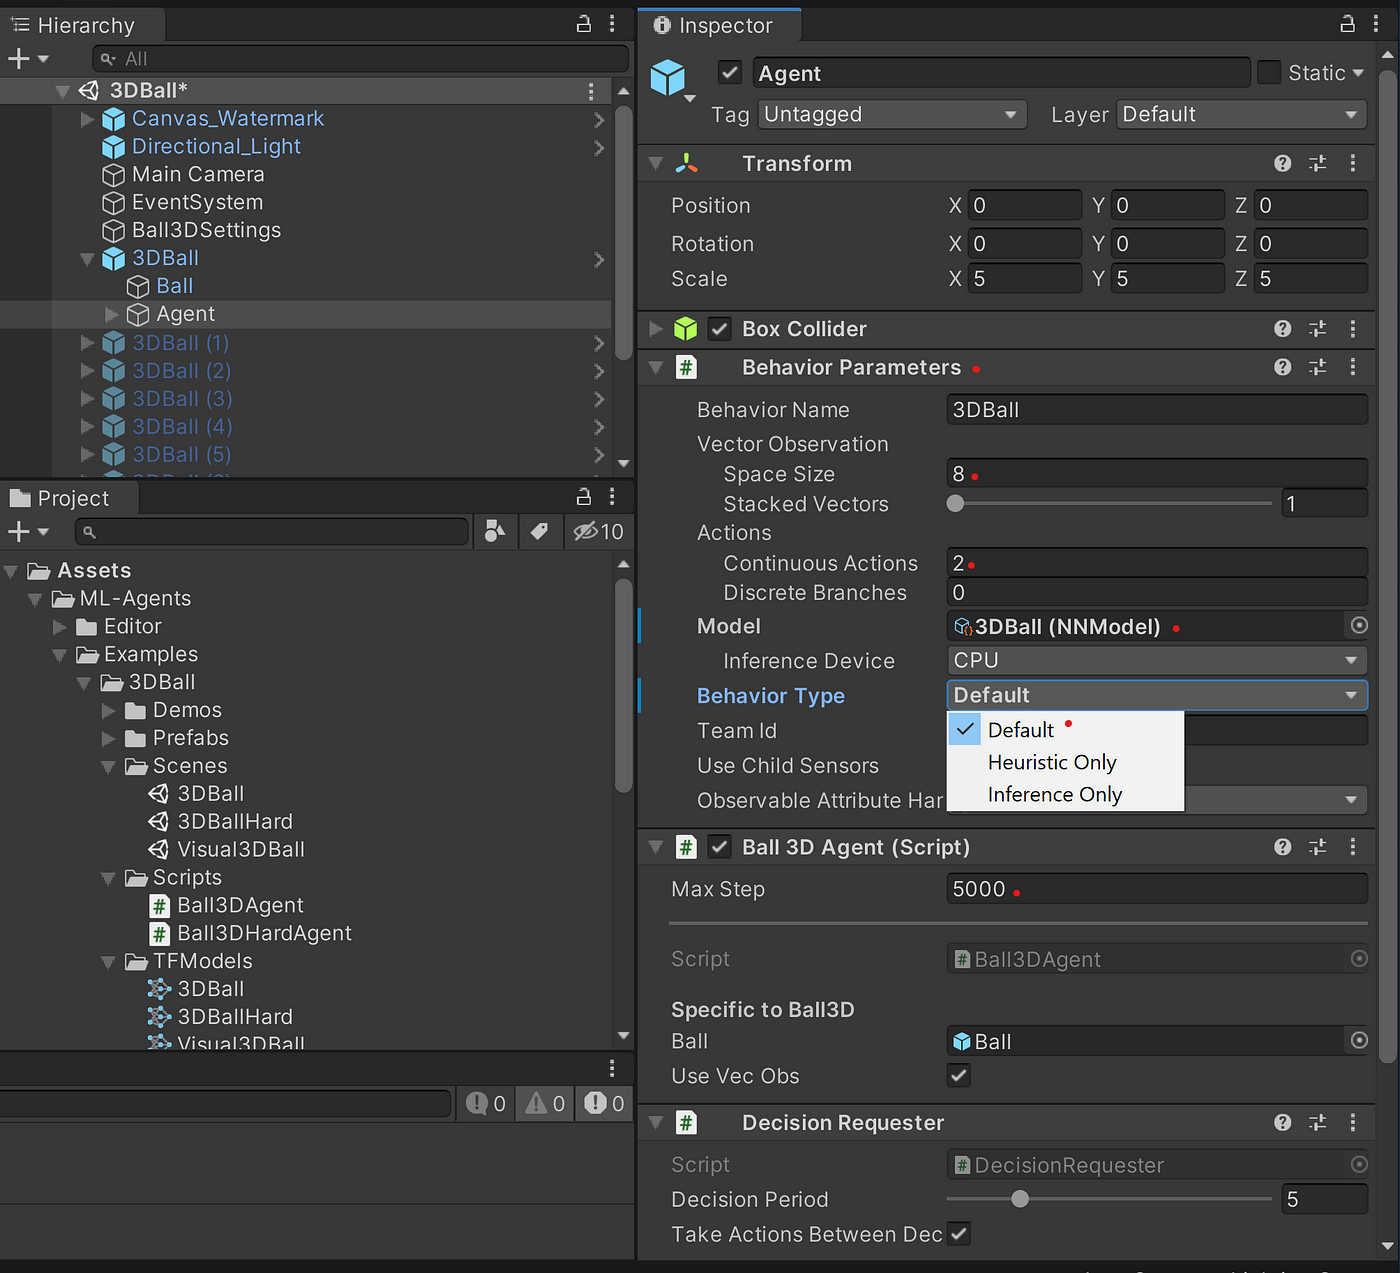
Task: Collapse the Transform component
Action: [656, 163]
